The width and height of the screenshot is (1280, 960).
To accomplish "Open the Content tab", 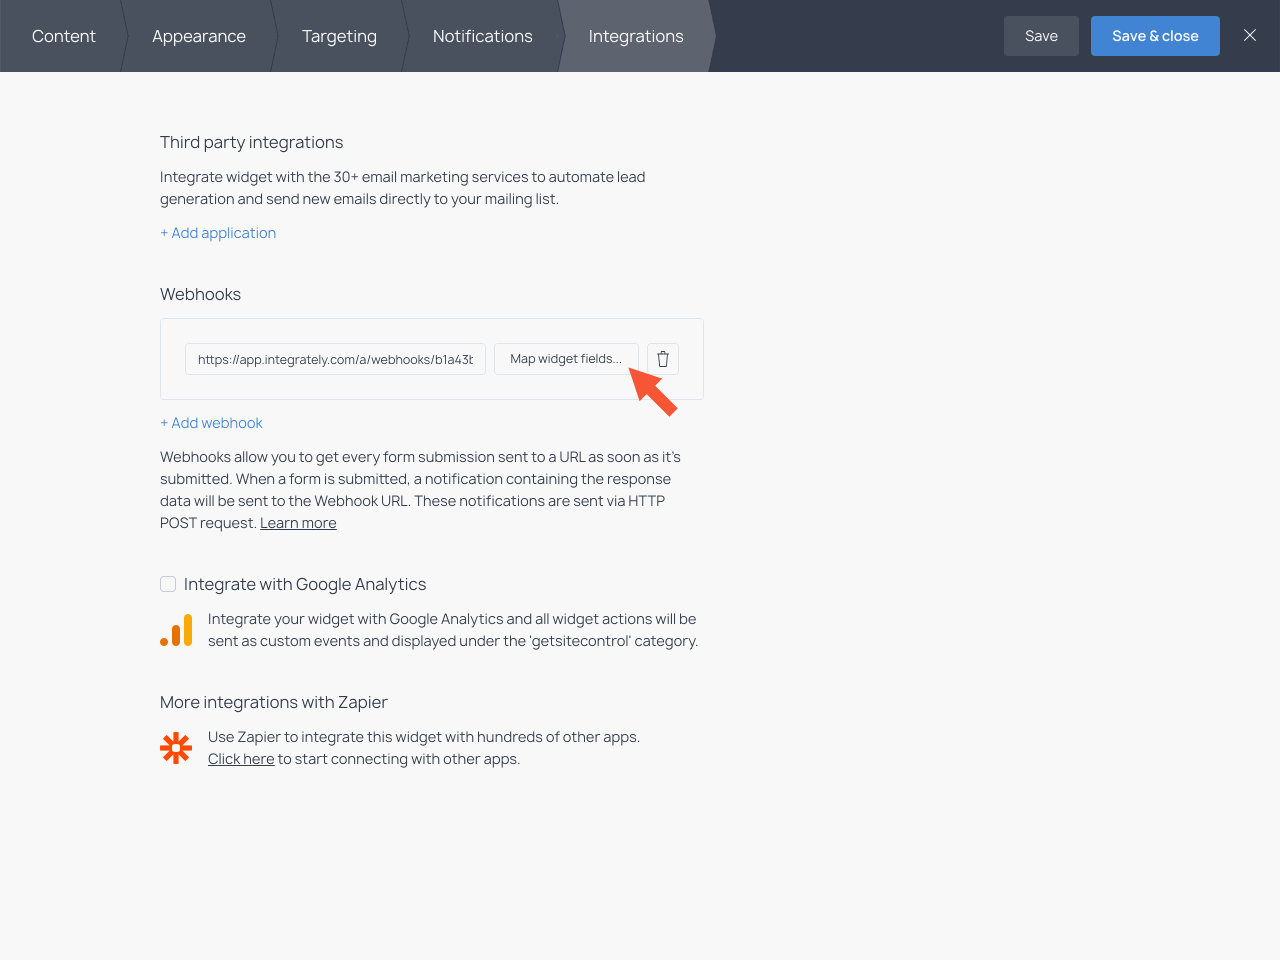I will (x=64, y=36).
